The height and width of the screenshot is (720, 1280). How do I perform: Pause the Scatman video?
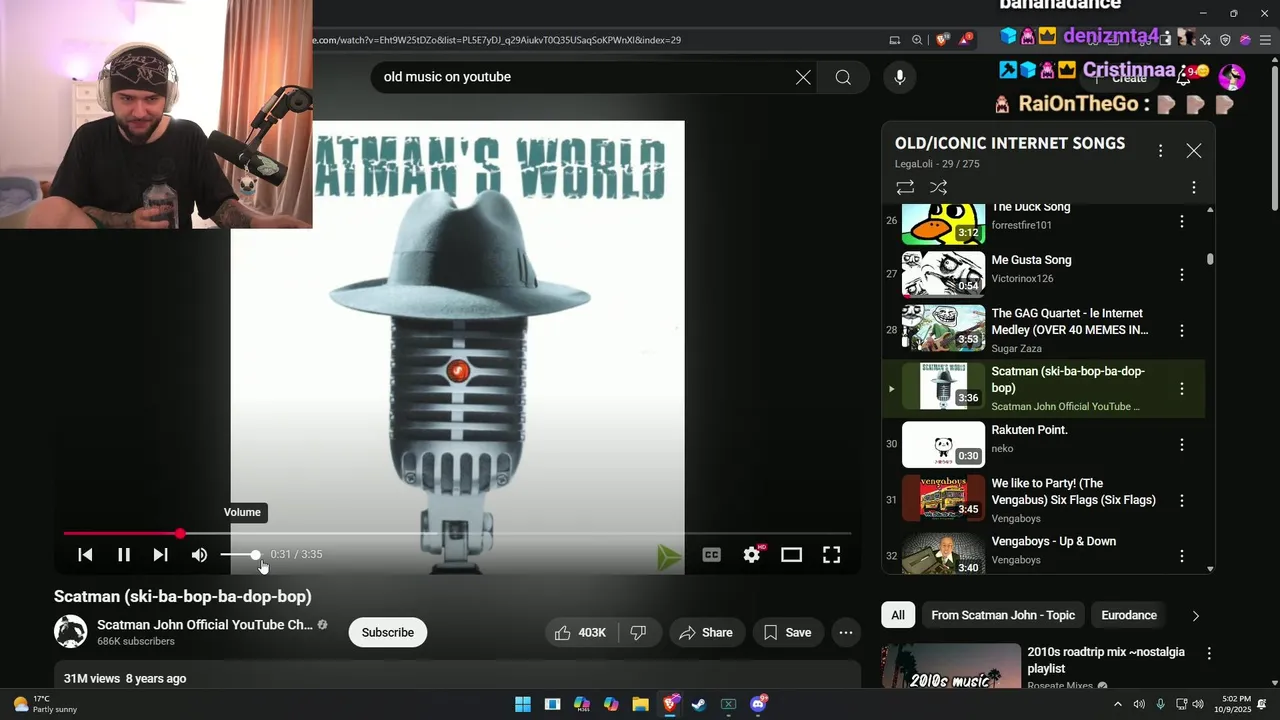click(x=124, y=554)
